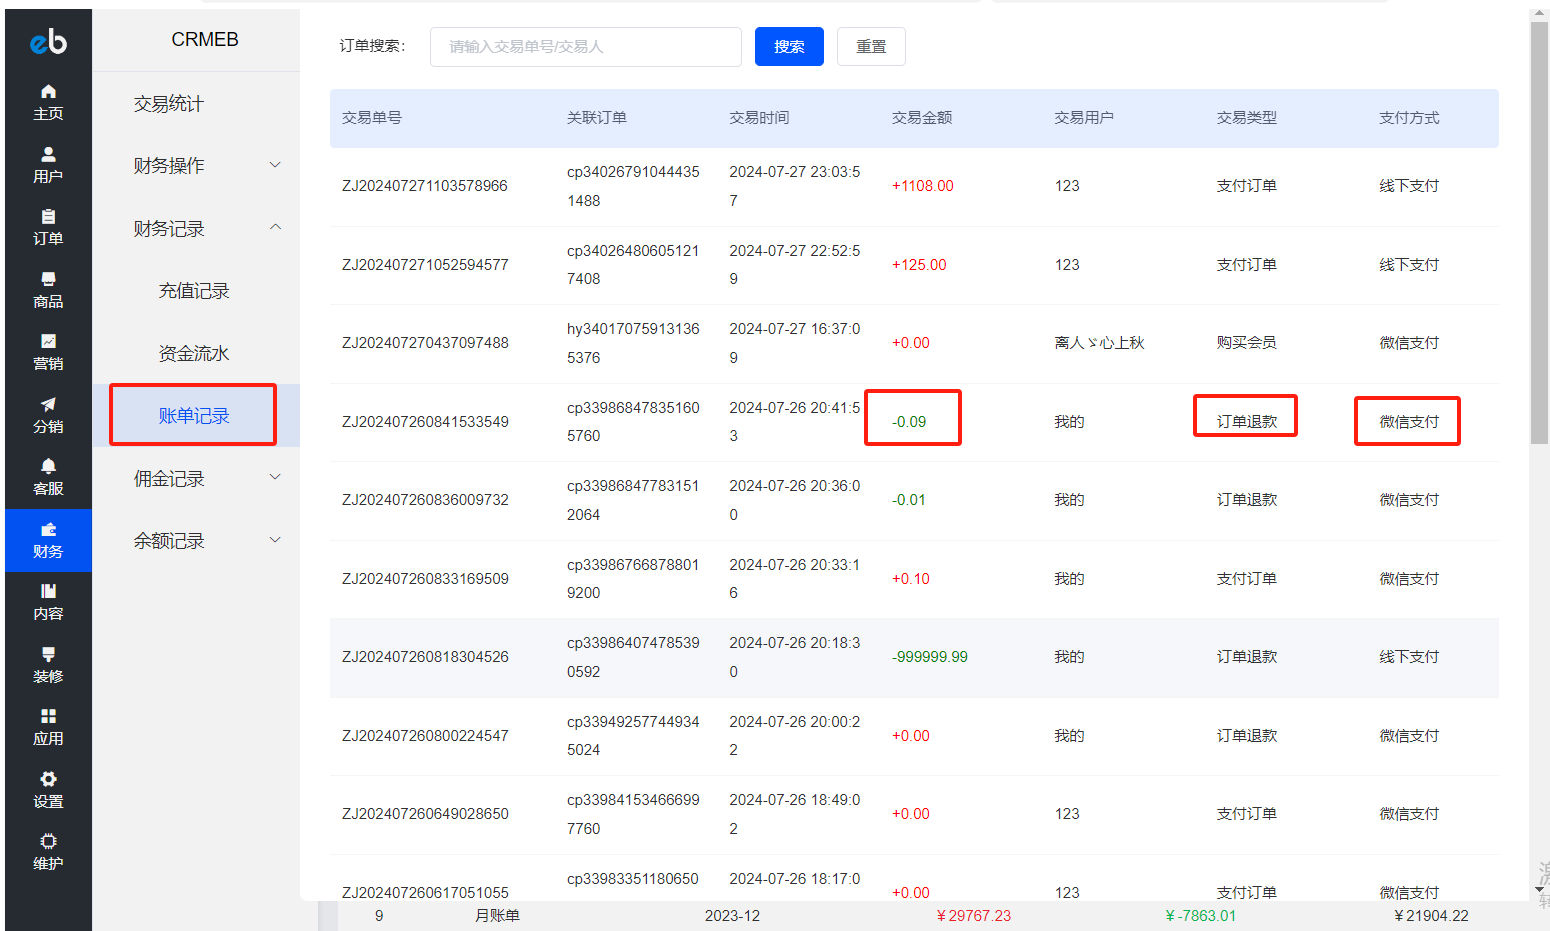This screenshot has width=1550, height=931.
Task: Open the 用户 users sidebar icon
Action: pyautogui.click(x=48, y=165)
